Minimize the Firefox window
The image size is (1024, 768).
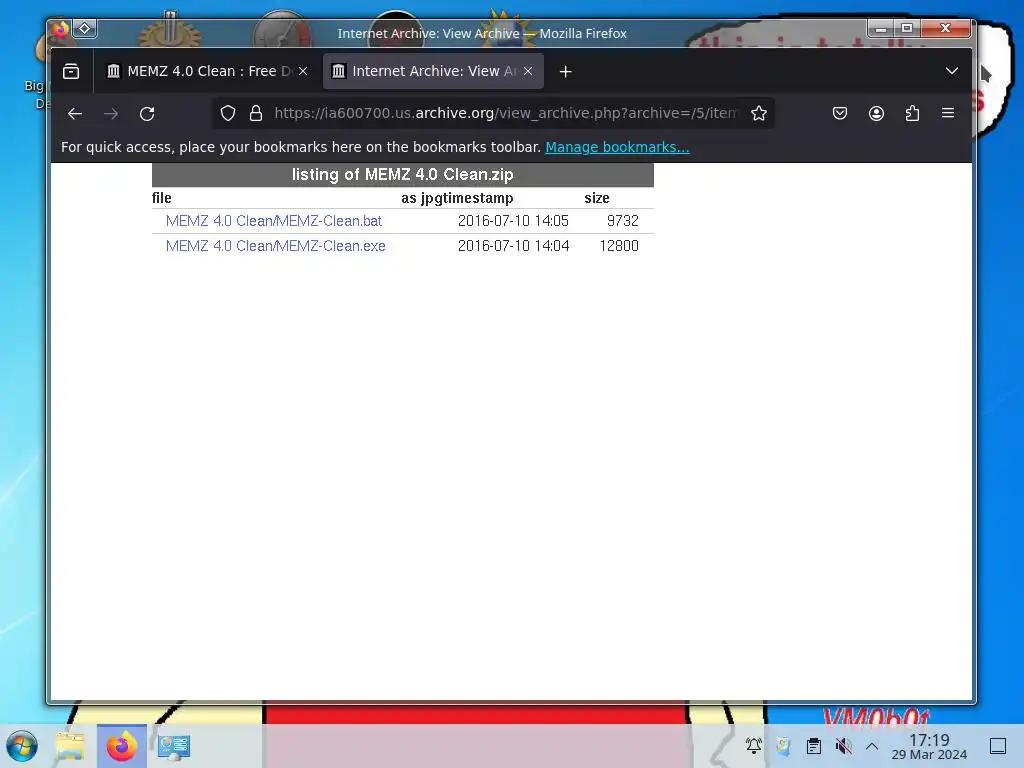pyautogui.click(x=881, y=28)
